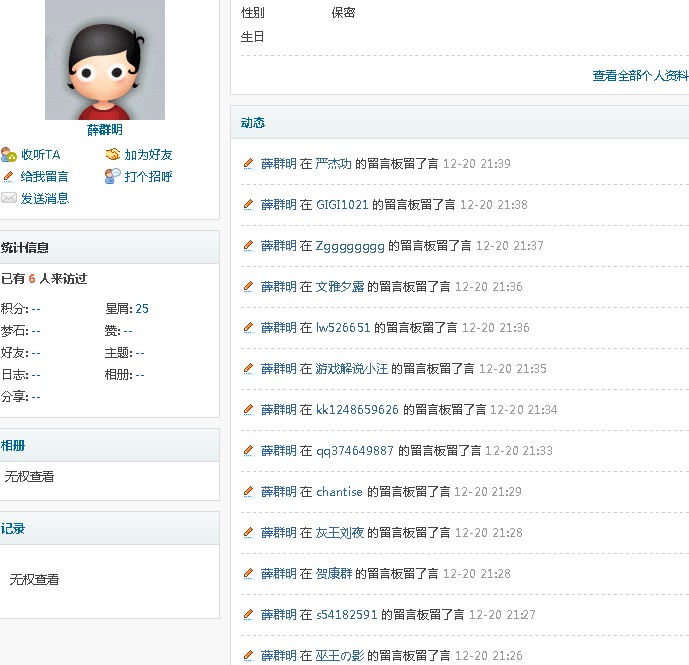Click pencil icon beside 贺康群 feed entry
Image resolution: width=689 pixels, height=665 pixels.
(x=249, y=574)
